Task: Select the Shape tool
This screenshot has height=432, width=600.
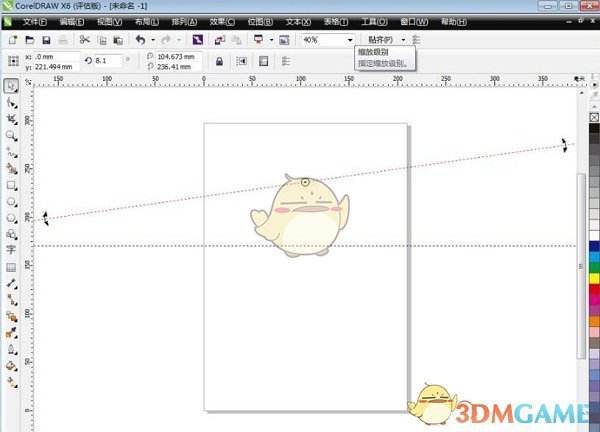Action: pos(12,103)
